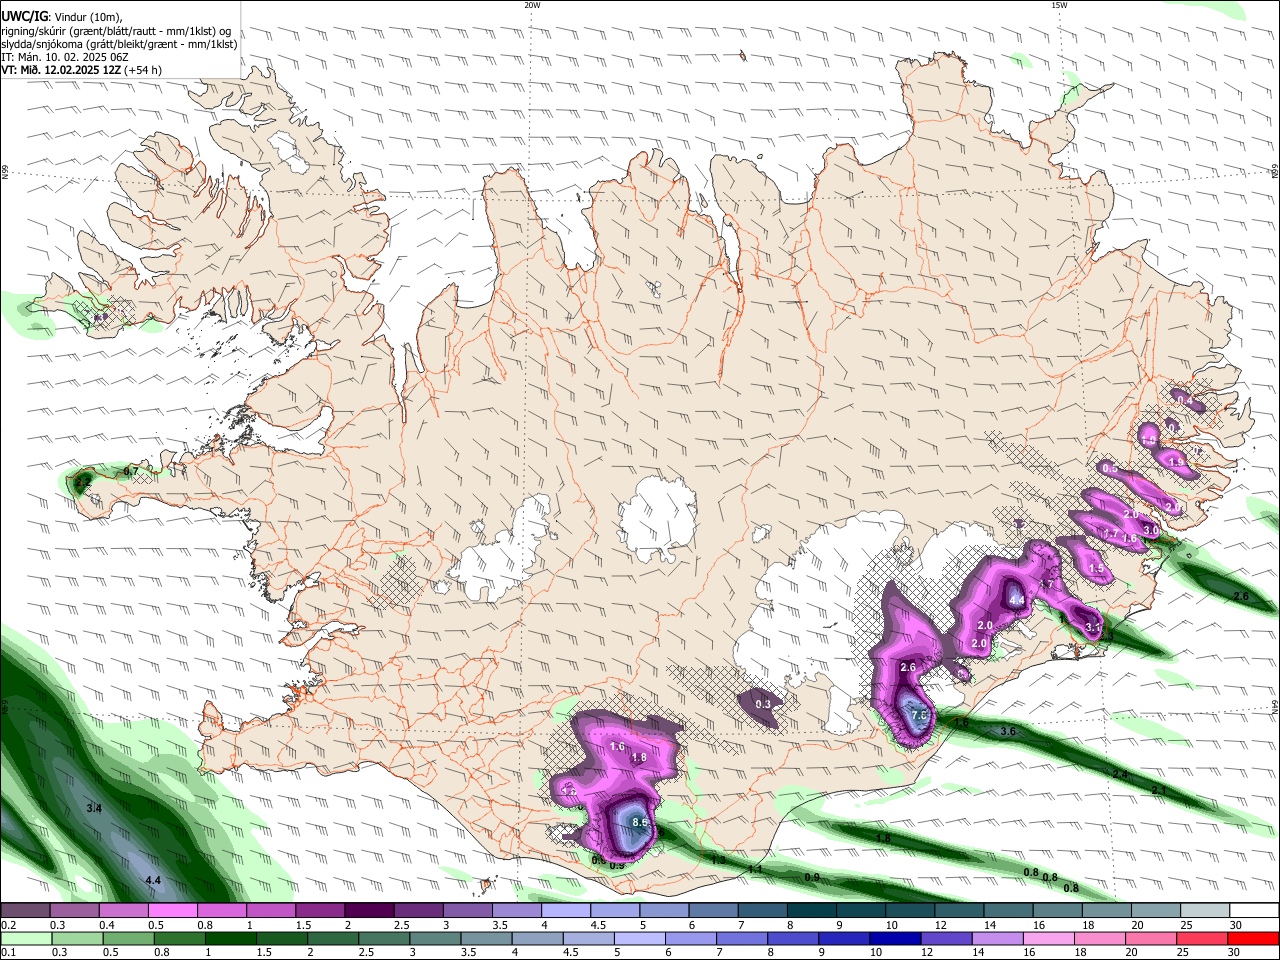
Task: Click the 0.7 value on the western peninsula
Action: pyautogui.click(x=131, y=471)
